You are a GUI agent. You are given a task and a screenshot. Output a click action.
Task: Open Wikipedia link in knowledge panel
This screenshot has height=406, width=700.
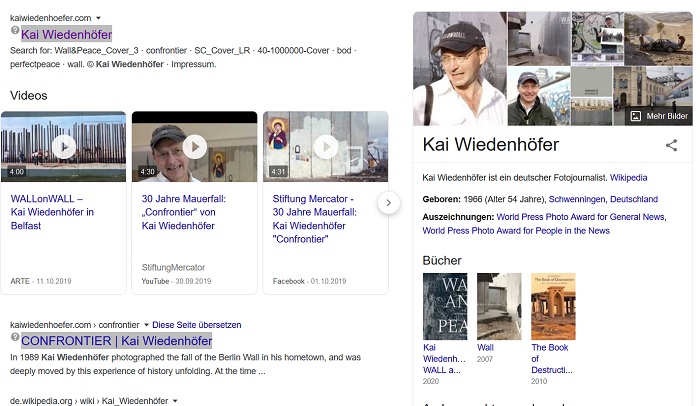point(628,177)
